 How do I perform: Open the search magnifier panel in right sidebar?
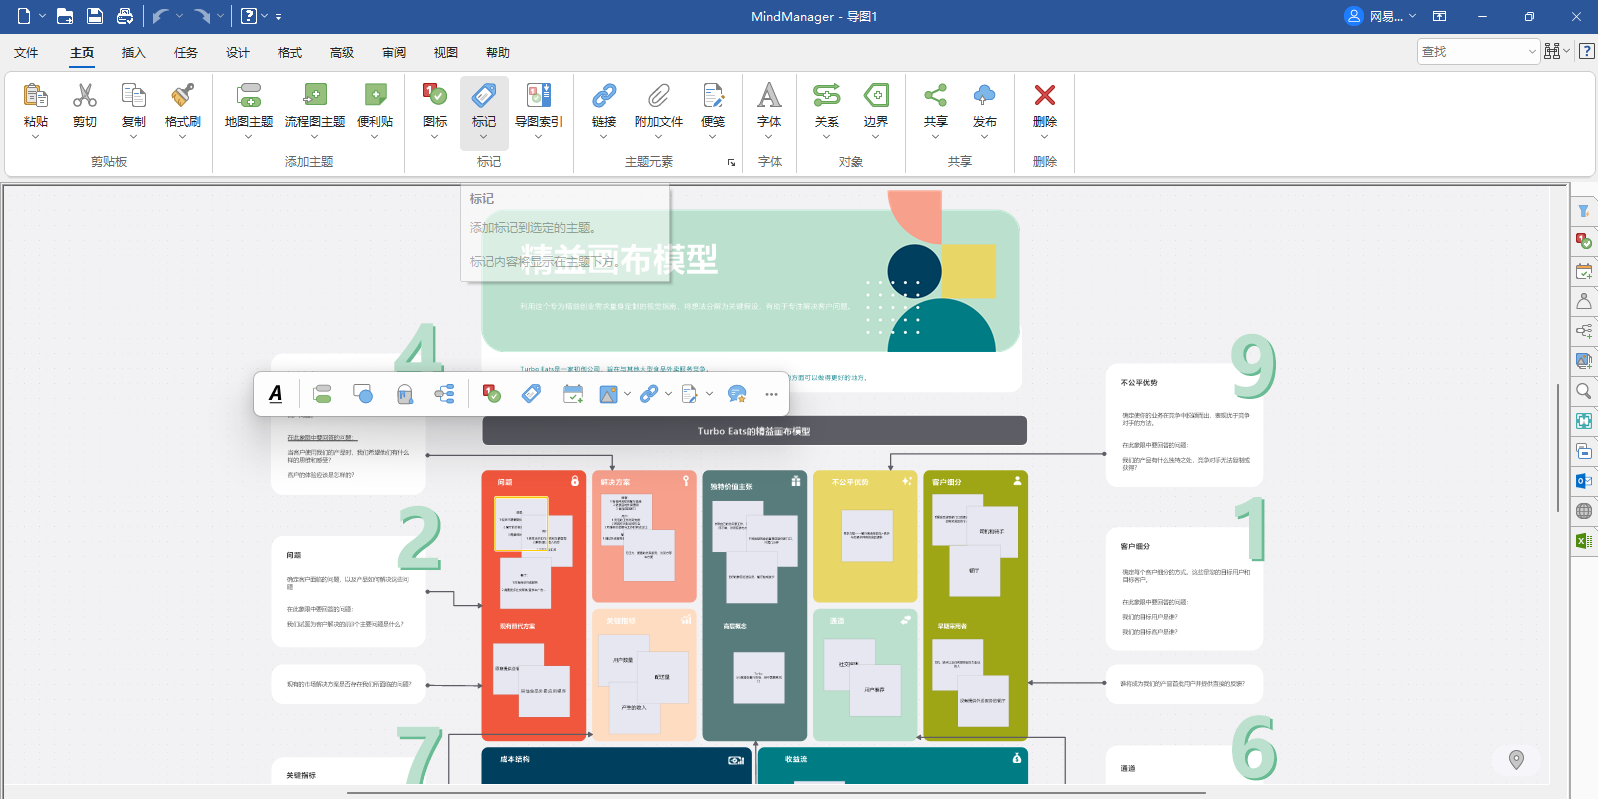[x=1584, y=391]
